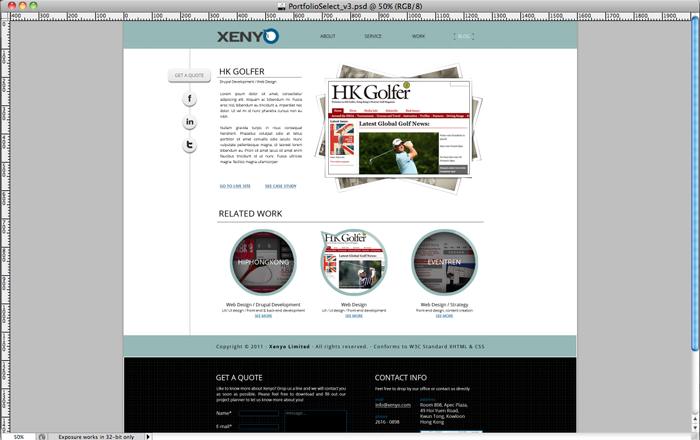Click SEE MORE under Web Design / Strategy

(x=444, y=316)
